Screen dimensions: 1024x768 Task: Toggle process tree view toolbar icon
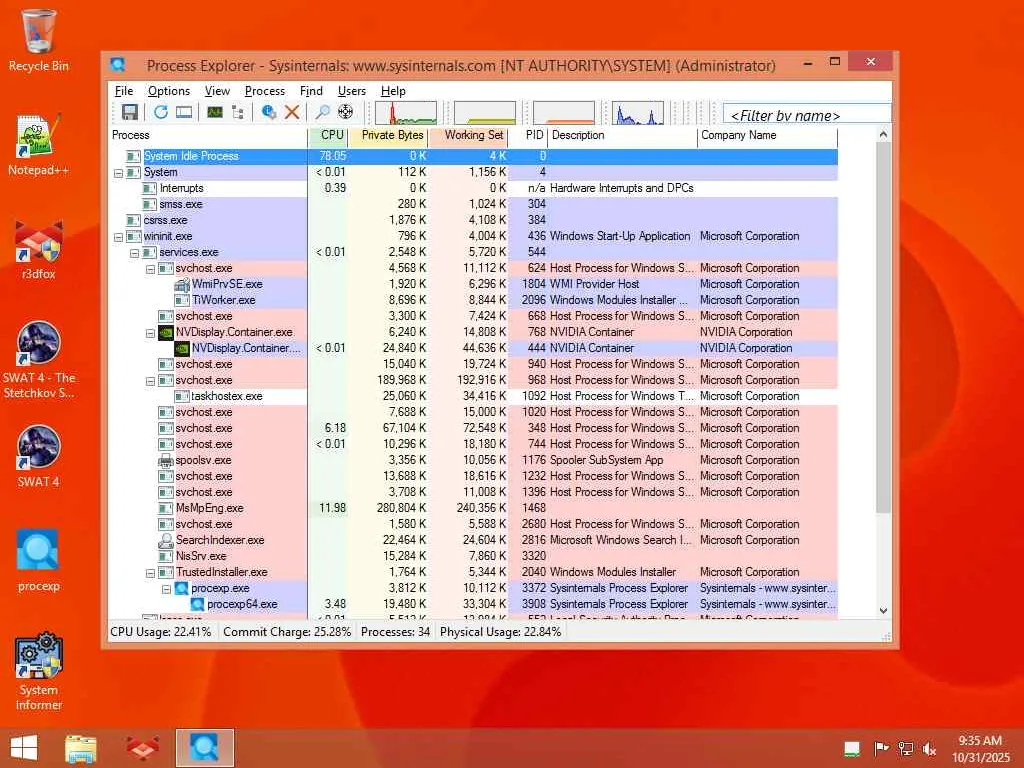click(238, 112)
